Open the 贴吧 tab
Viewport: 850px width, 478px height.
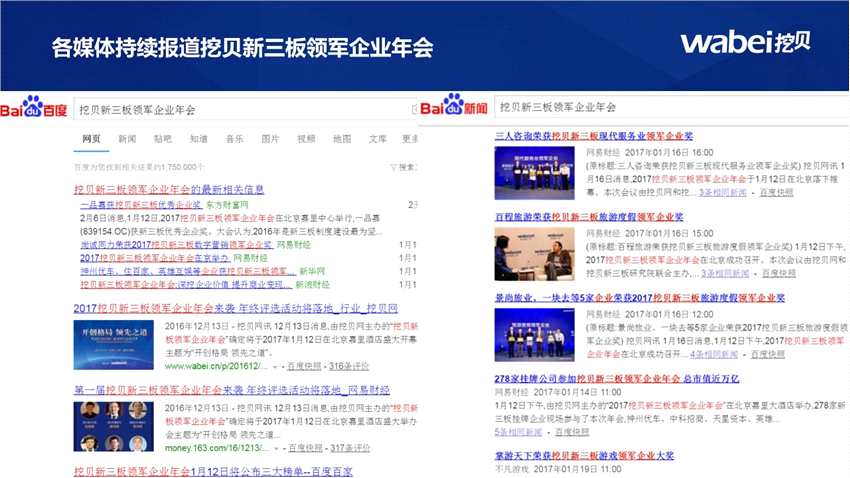click(x=163, y=139)
